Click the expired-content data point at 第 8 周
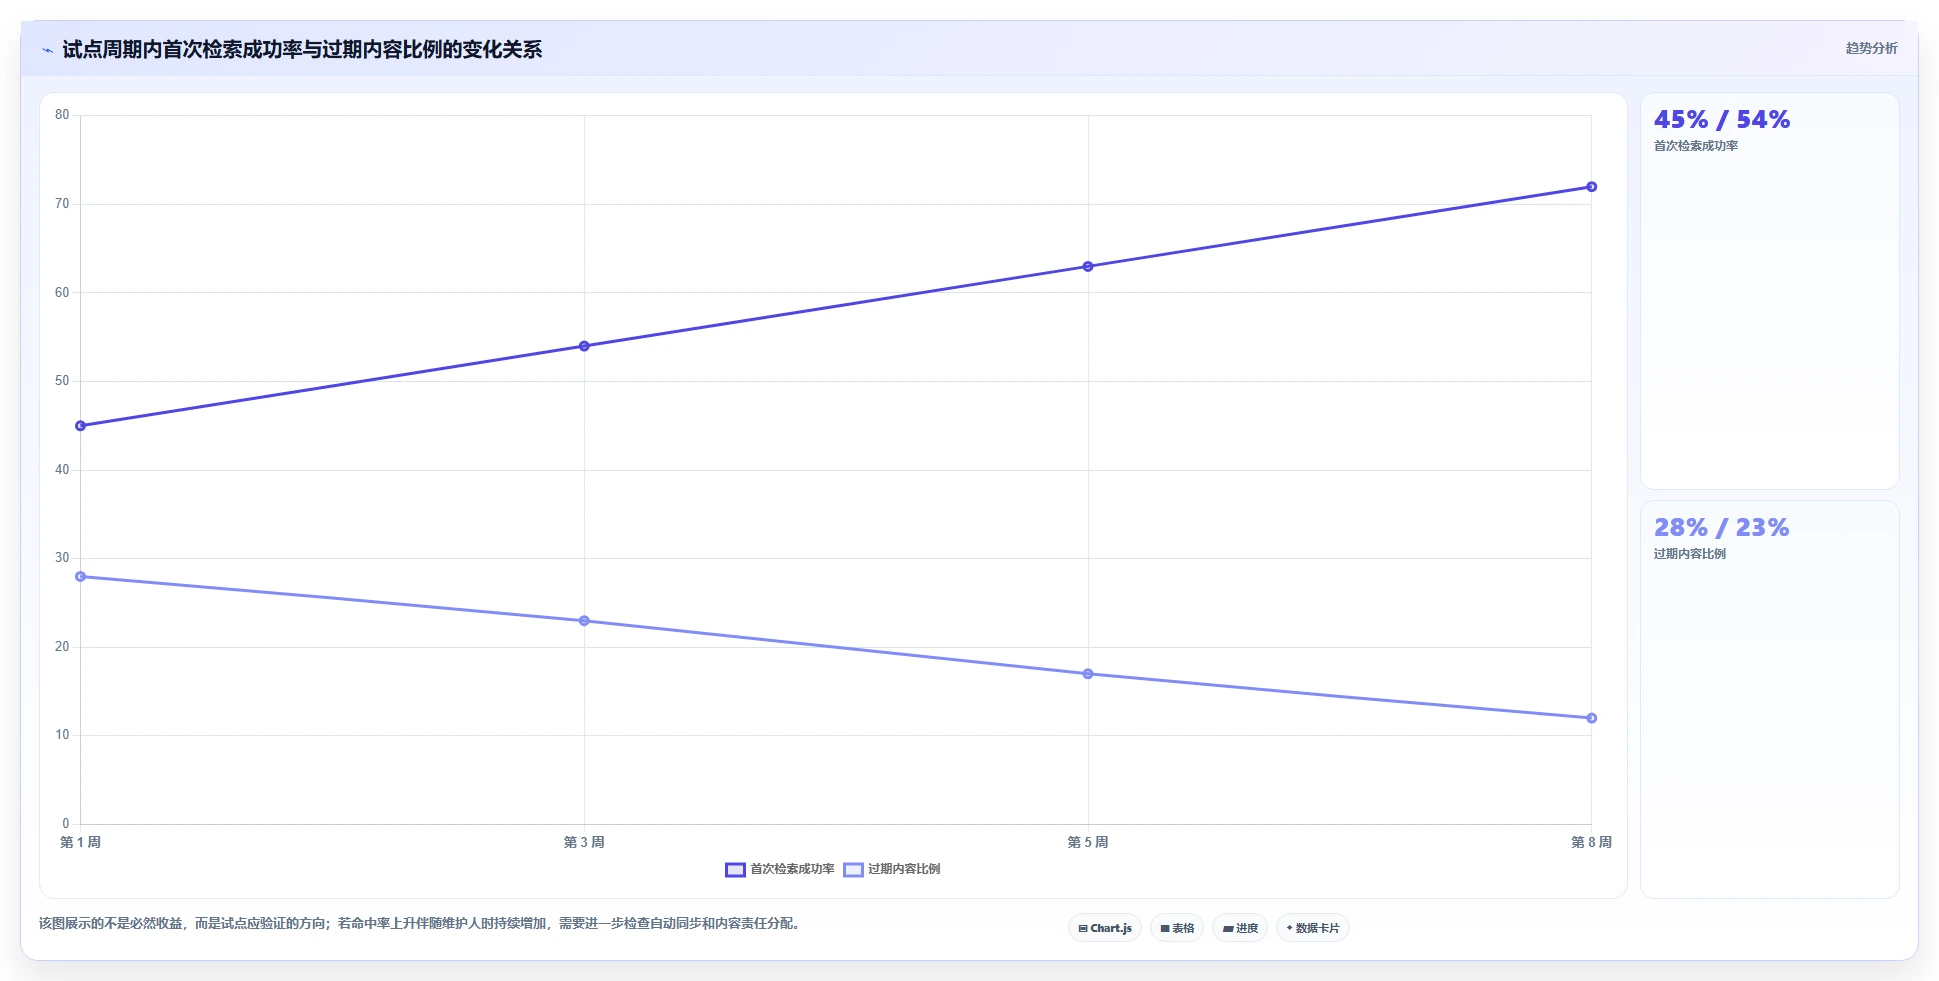This screenshot has width=1939, height=981. 1591,718
